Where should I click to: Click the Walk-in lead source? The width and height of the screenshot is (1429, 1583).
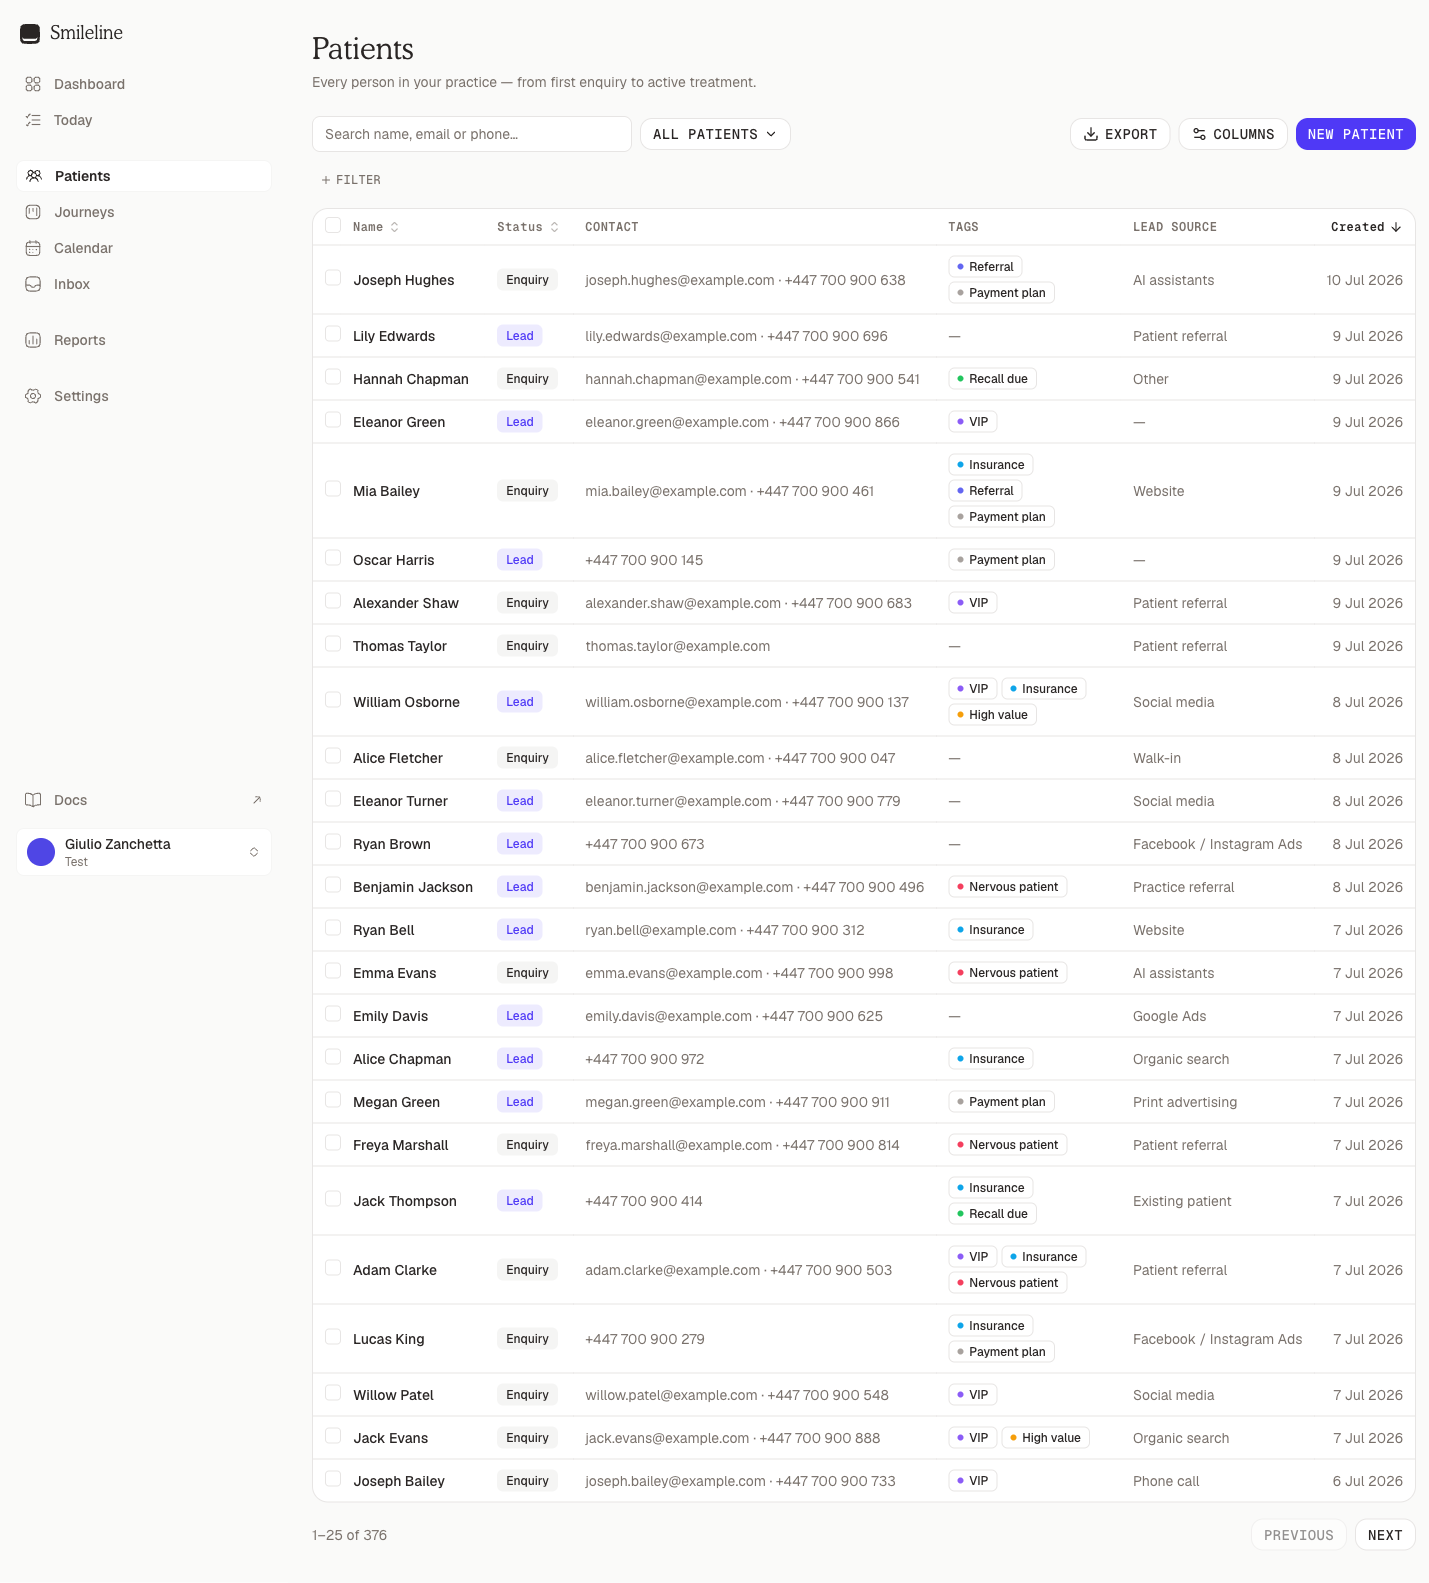click(x=1157, y=758)
